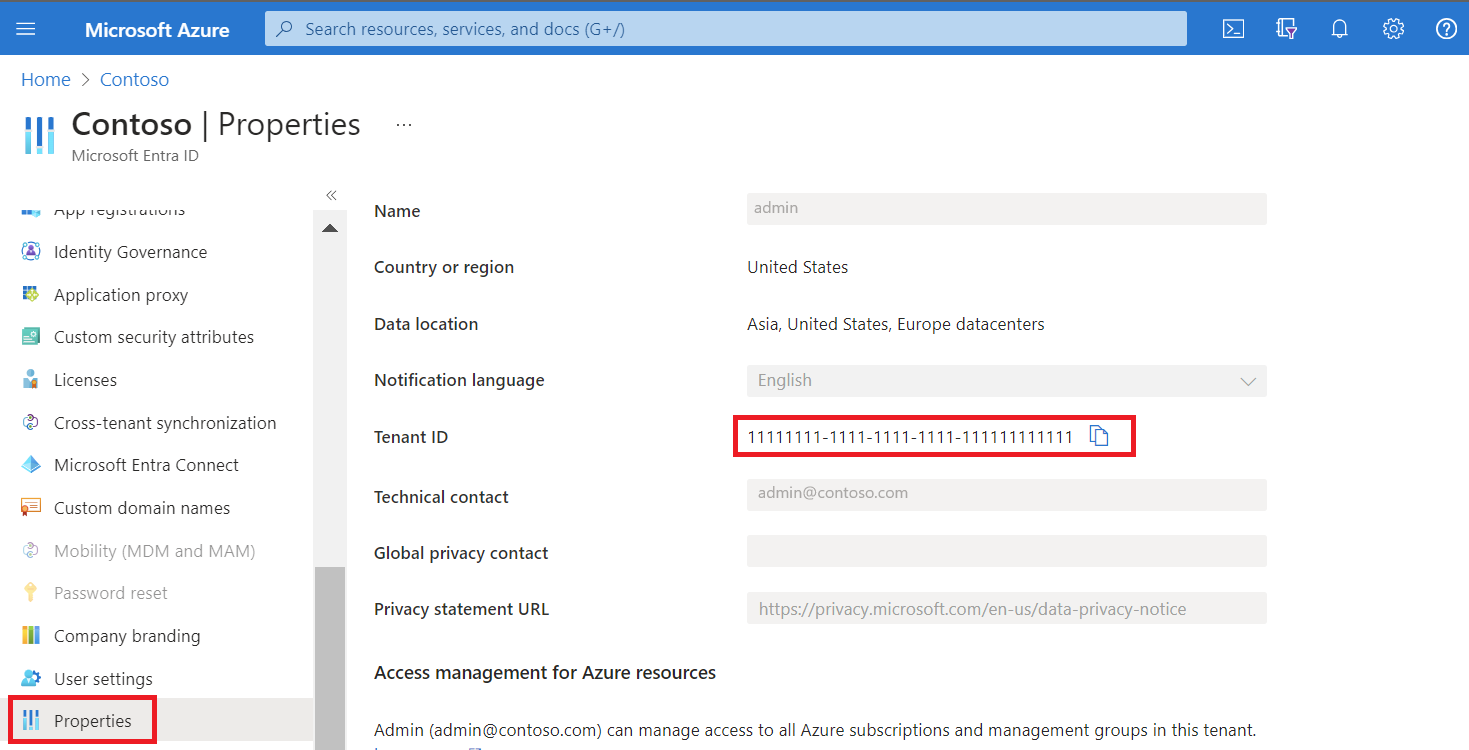Click the "Global privacy contact" label
Screen dimensions: 1469x750
(461, 553)
